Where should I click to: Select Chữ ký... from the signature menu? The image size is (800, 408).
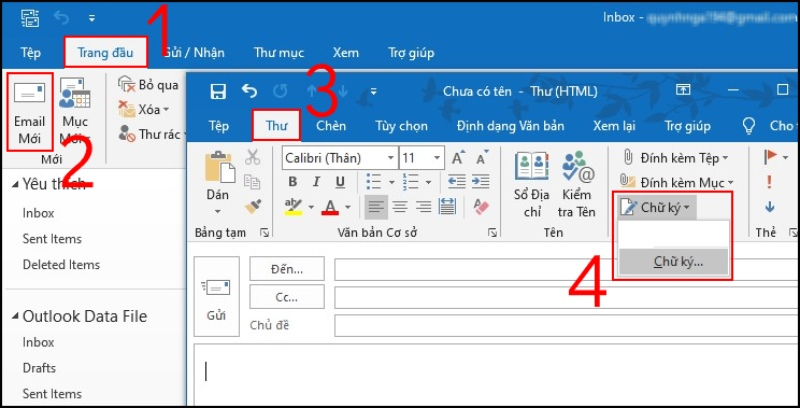[677, 262]
